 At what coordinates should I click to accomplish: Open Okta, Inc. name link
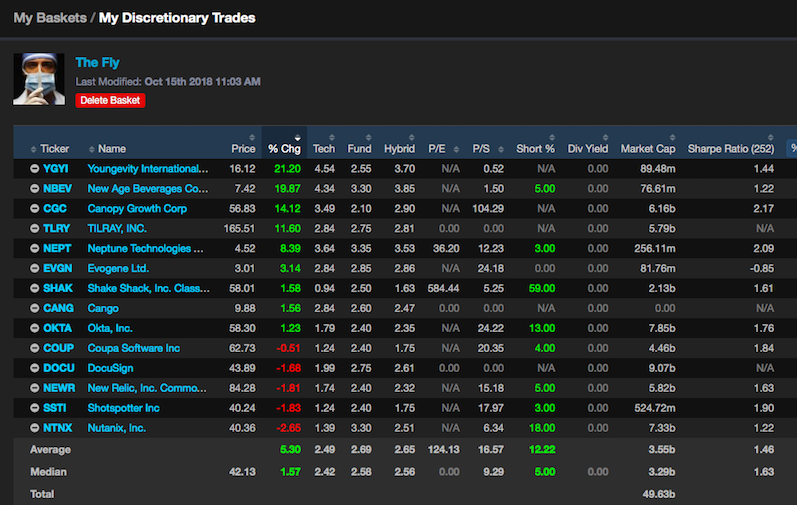(110, 328)
